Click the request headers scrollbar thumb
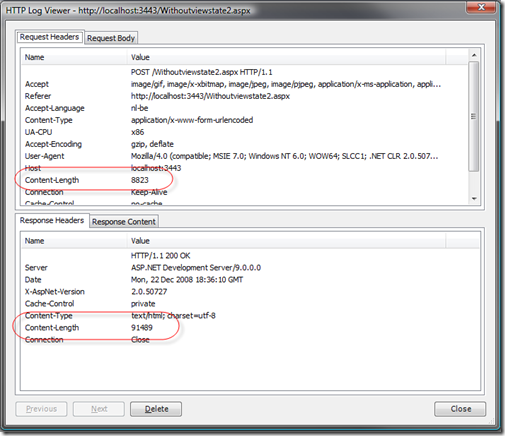This screenshot has width=505, height=436. [474, 116]
